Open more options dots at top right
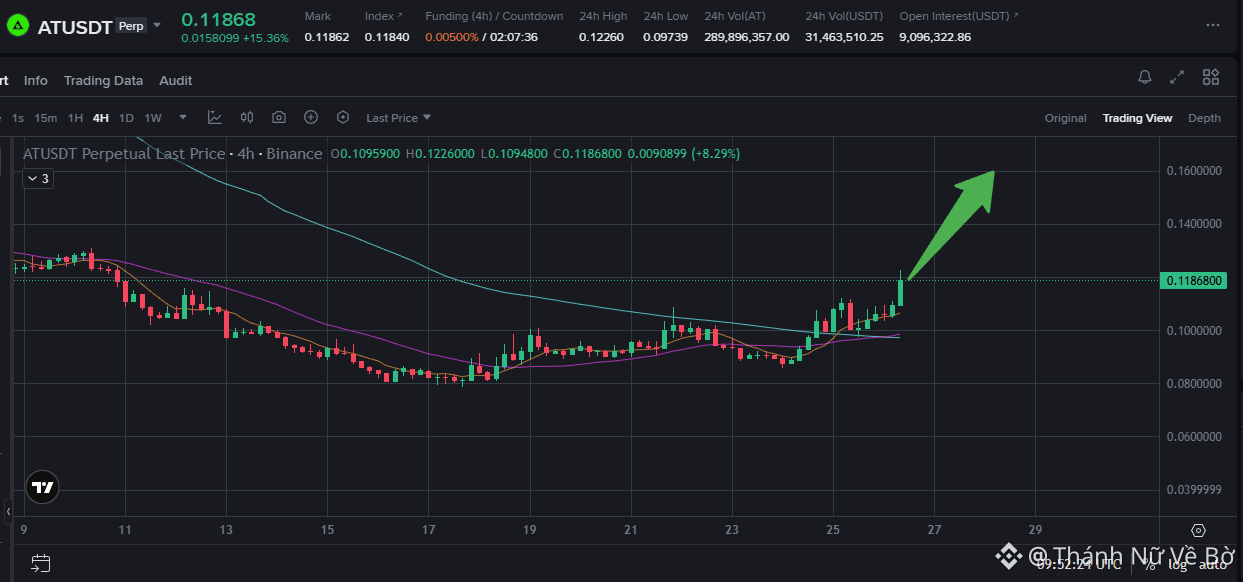 coord(1213,26)
